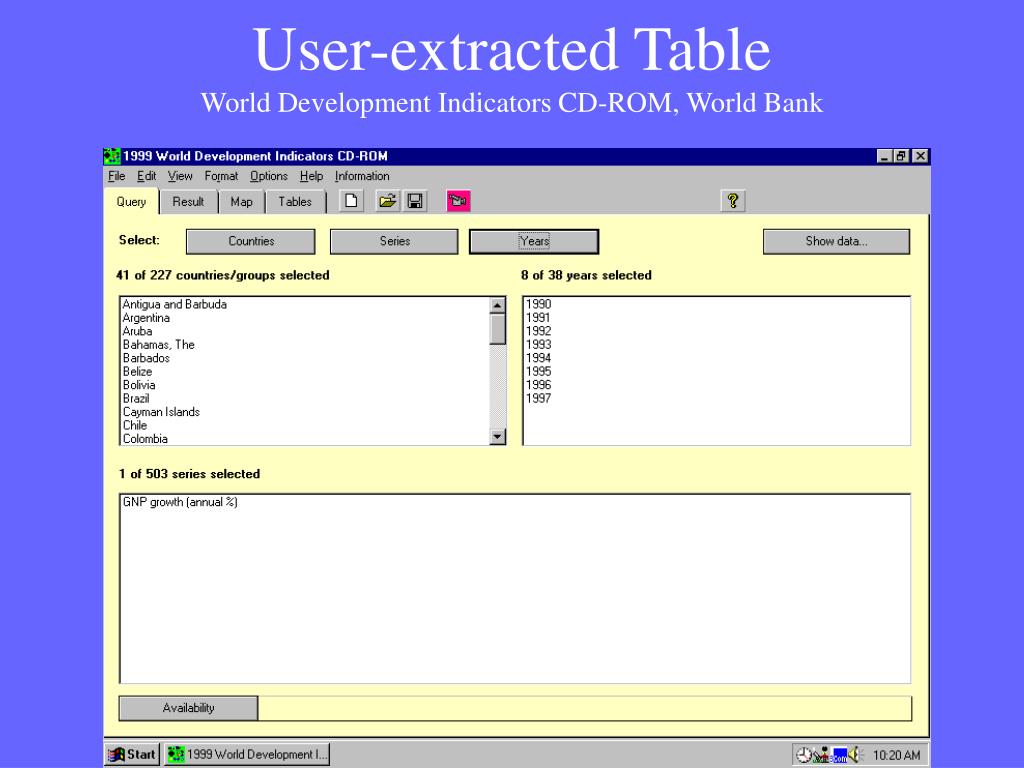Click the New query document icon
Viewport: 1024px width, 768px height.
click(351, 201)
